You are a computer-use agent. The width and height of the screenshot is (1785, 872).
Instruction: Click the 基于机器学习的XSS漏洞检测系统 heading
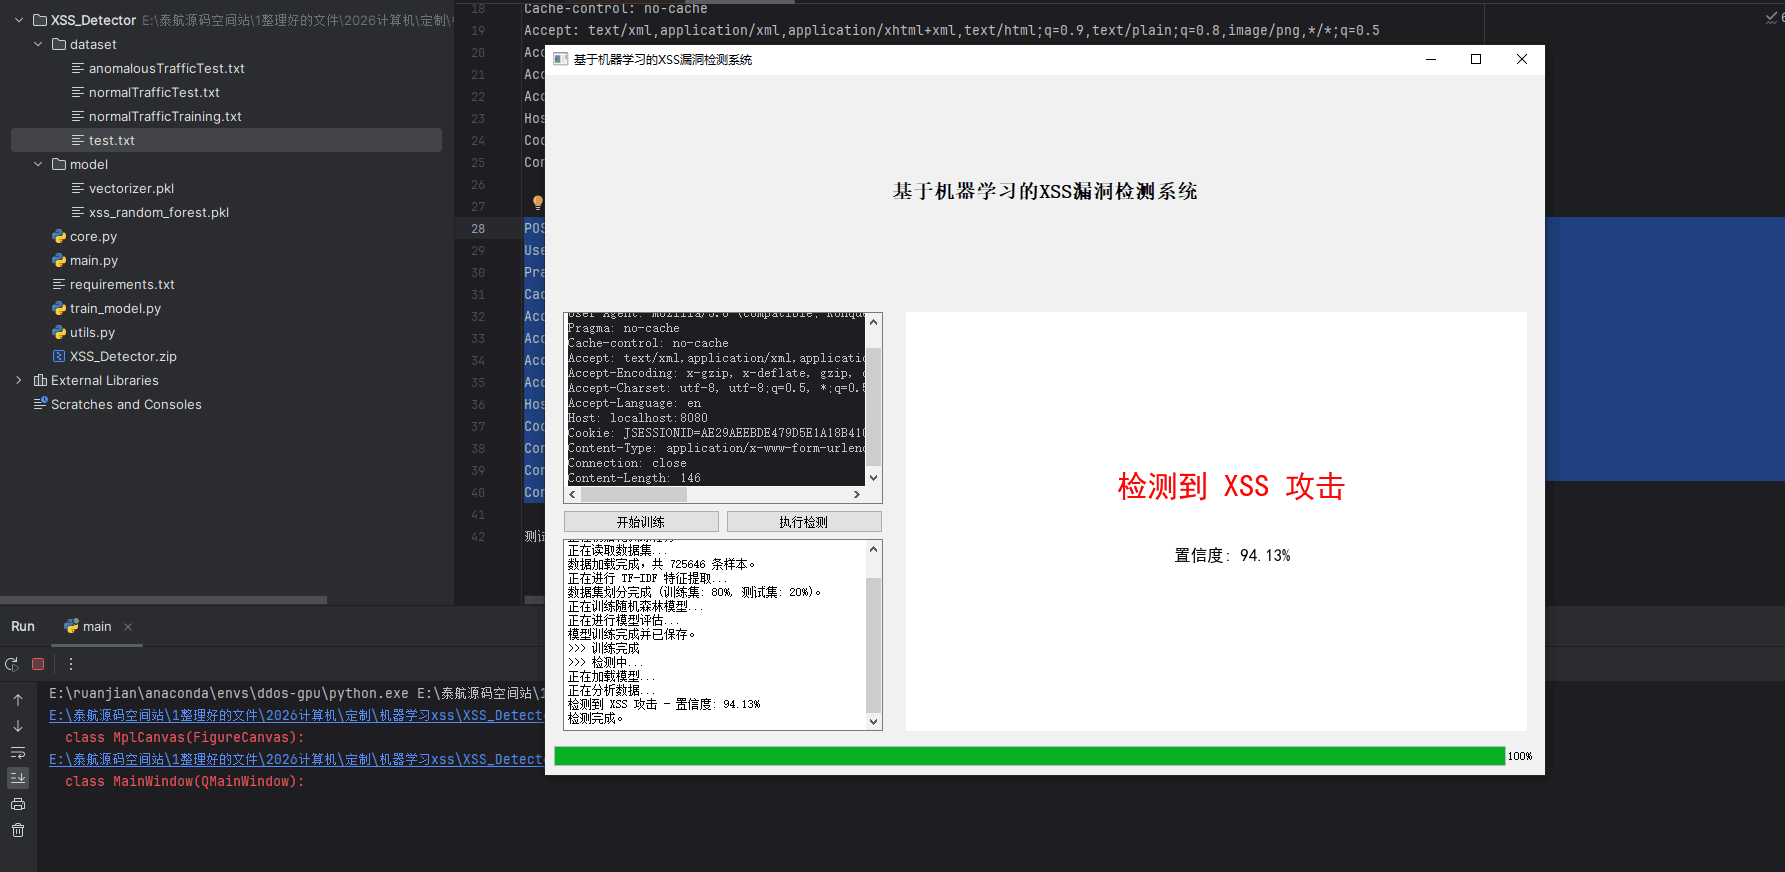(1045, 191)
